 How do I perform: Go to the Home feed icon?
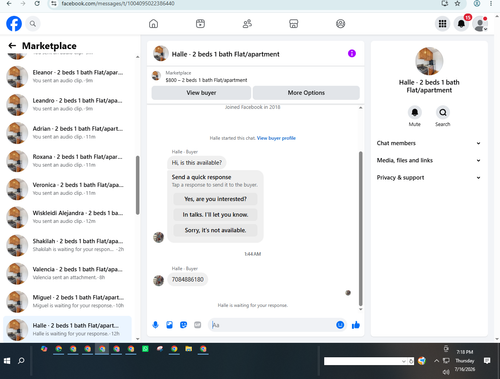[x=153, y=24]
